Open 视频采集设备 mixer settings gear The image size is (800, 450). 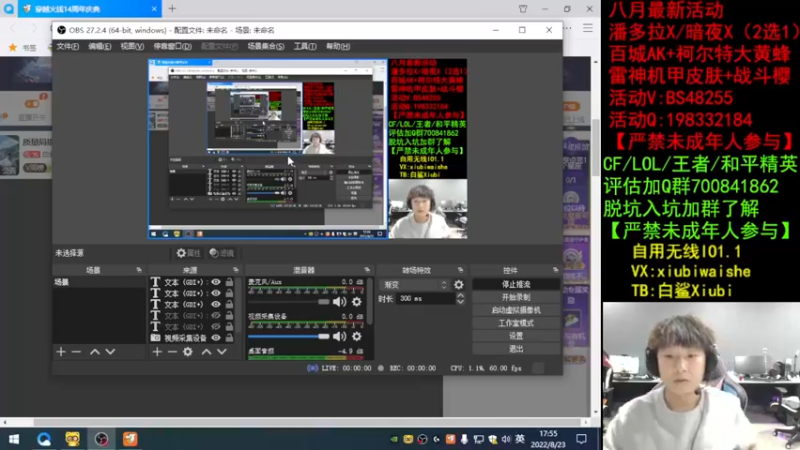click(357, 336)
